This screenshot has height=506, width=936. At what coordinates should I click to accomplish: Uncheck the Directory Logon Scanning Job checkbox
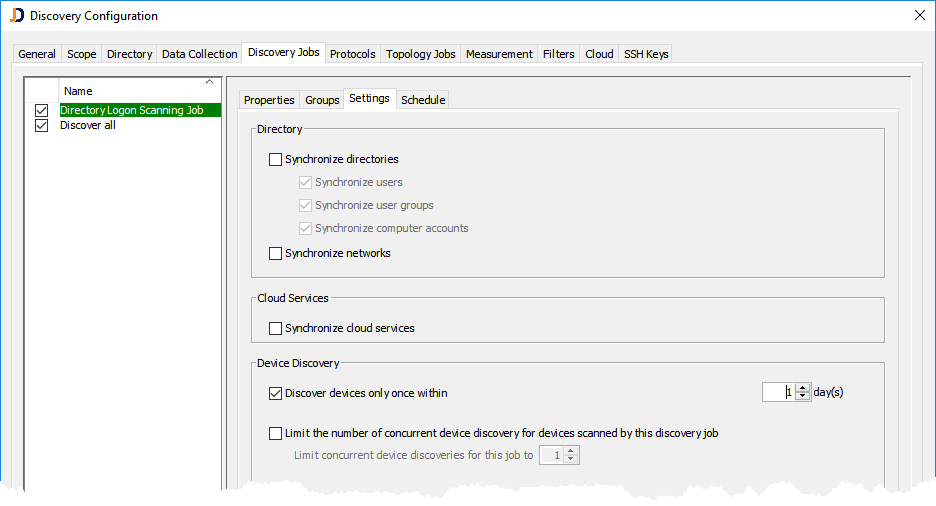click(42, 111)
